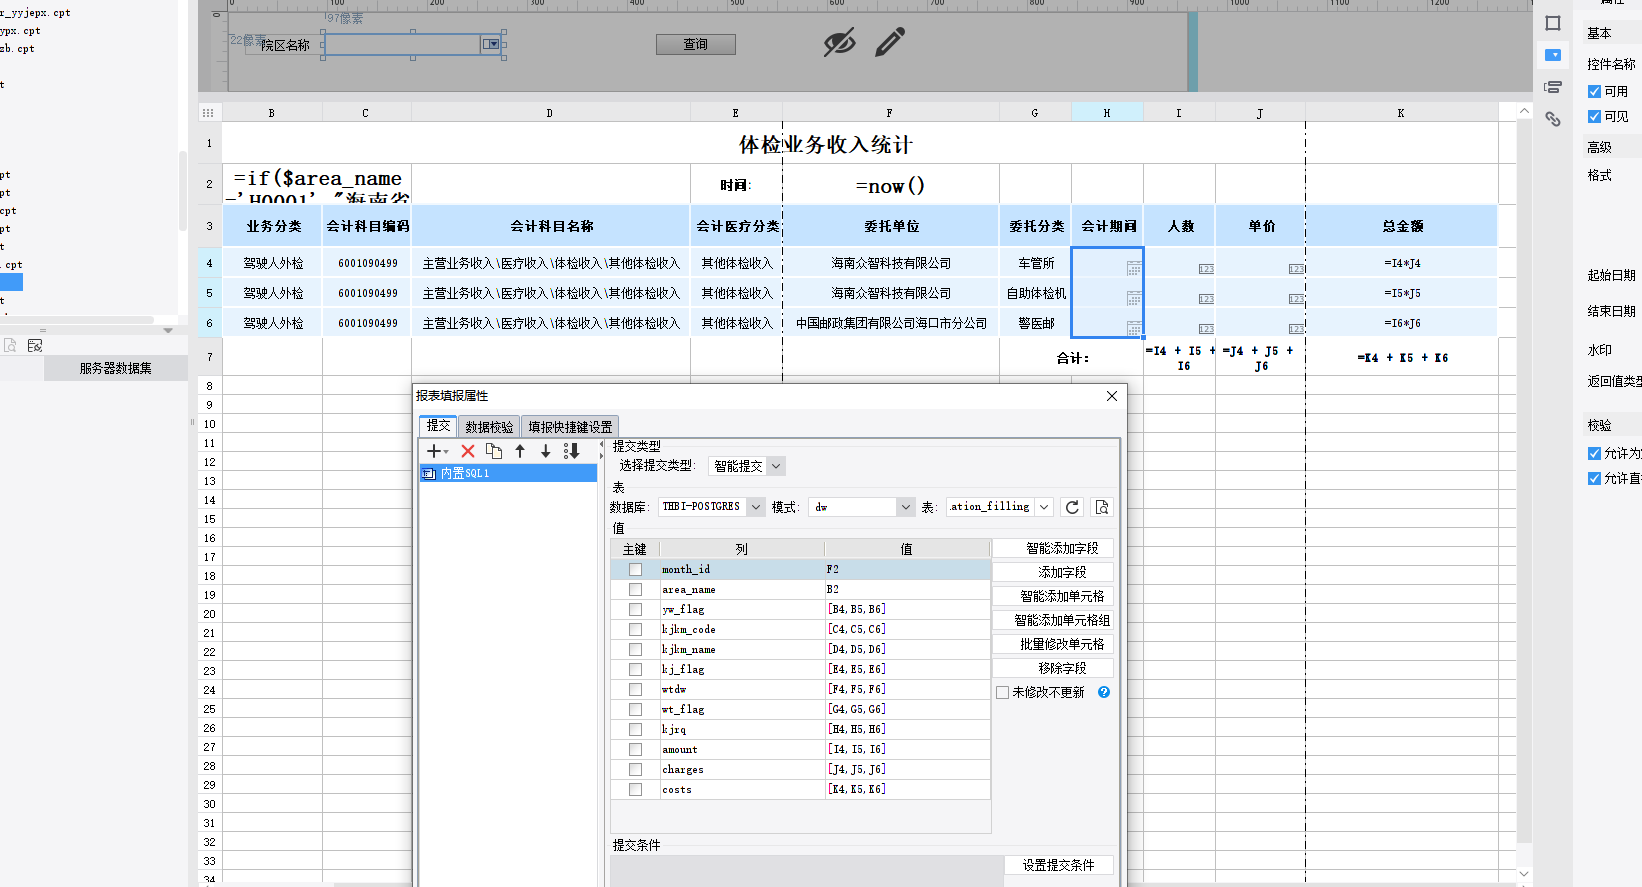Click vertical scrollbar up arrow of sheet
1642x887 pixels.
(1524, 111)
